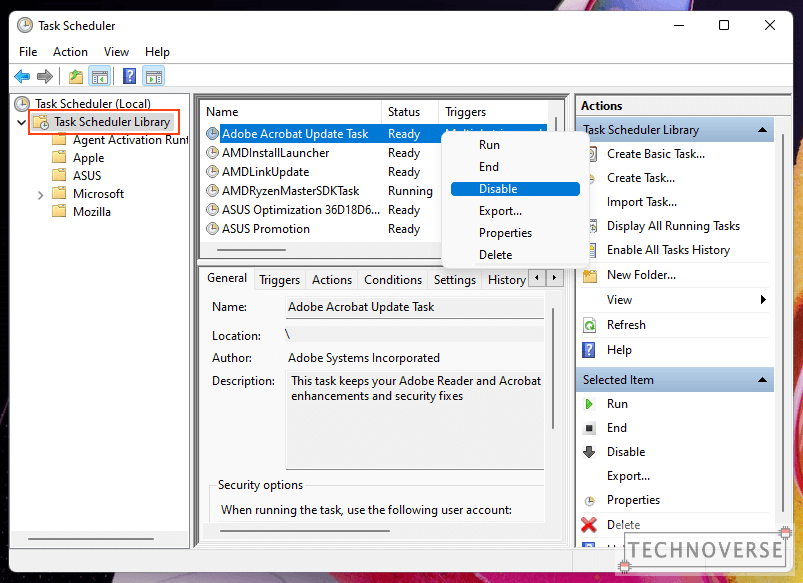Click the General tab's vertical scrollbar
This screenshot has width=803, height=583.
pos(553,369)
